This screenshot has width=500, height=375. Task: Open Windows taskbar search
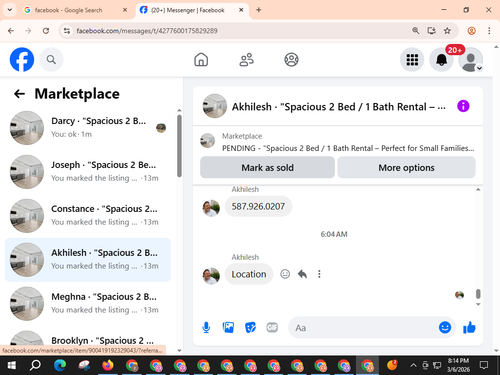click(35, 365)
